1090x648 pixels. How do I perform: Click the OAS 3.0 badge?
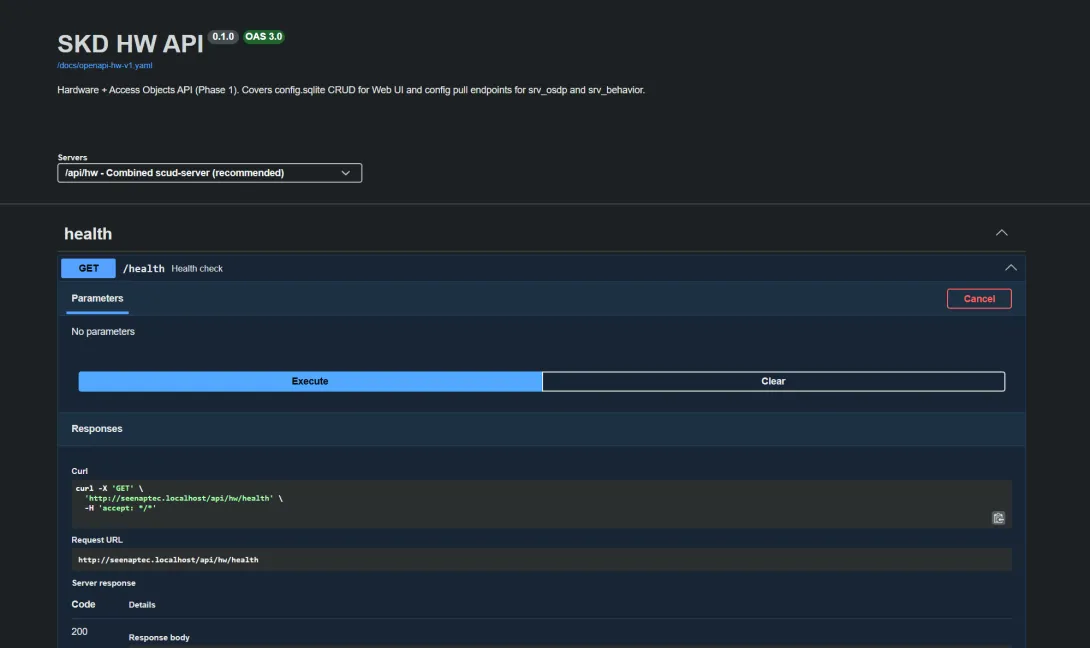point(263,37)
